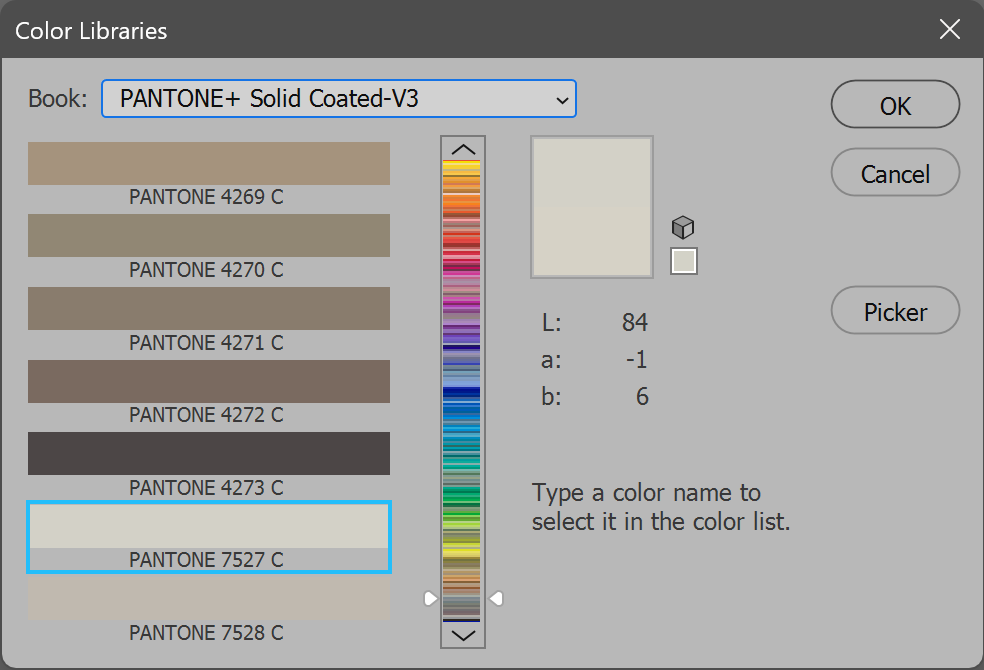Select the PANTONE 7528 C swatch
The height and width of the screenshot is (670, 984).
(208, 599)
